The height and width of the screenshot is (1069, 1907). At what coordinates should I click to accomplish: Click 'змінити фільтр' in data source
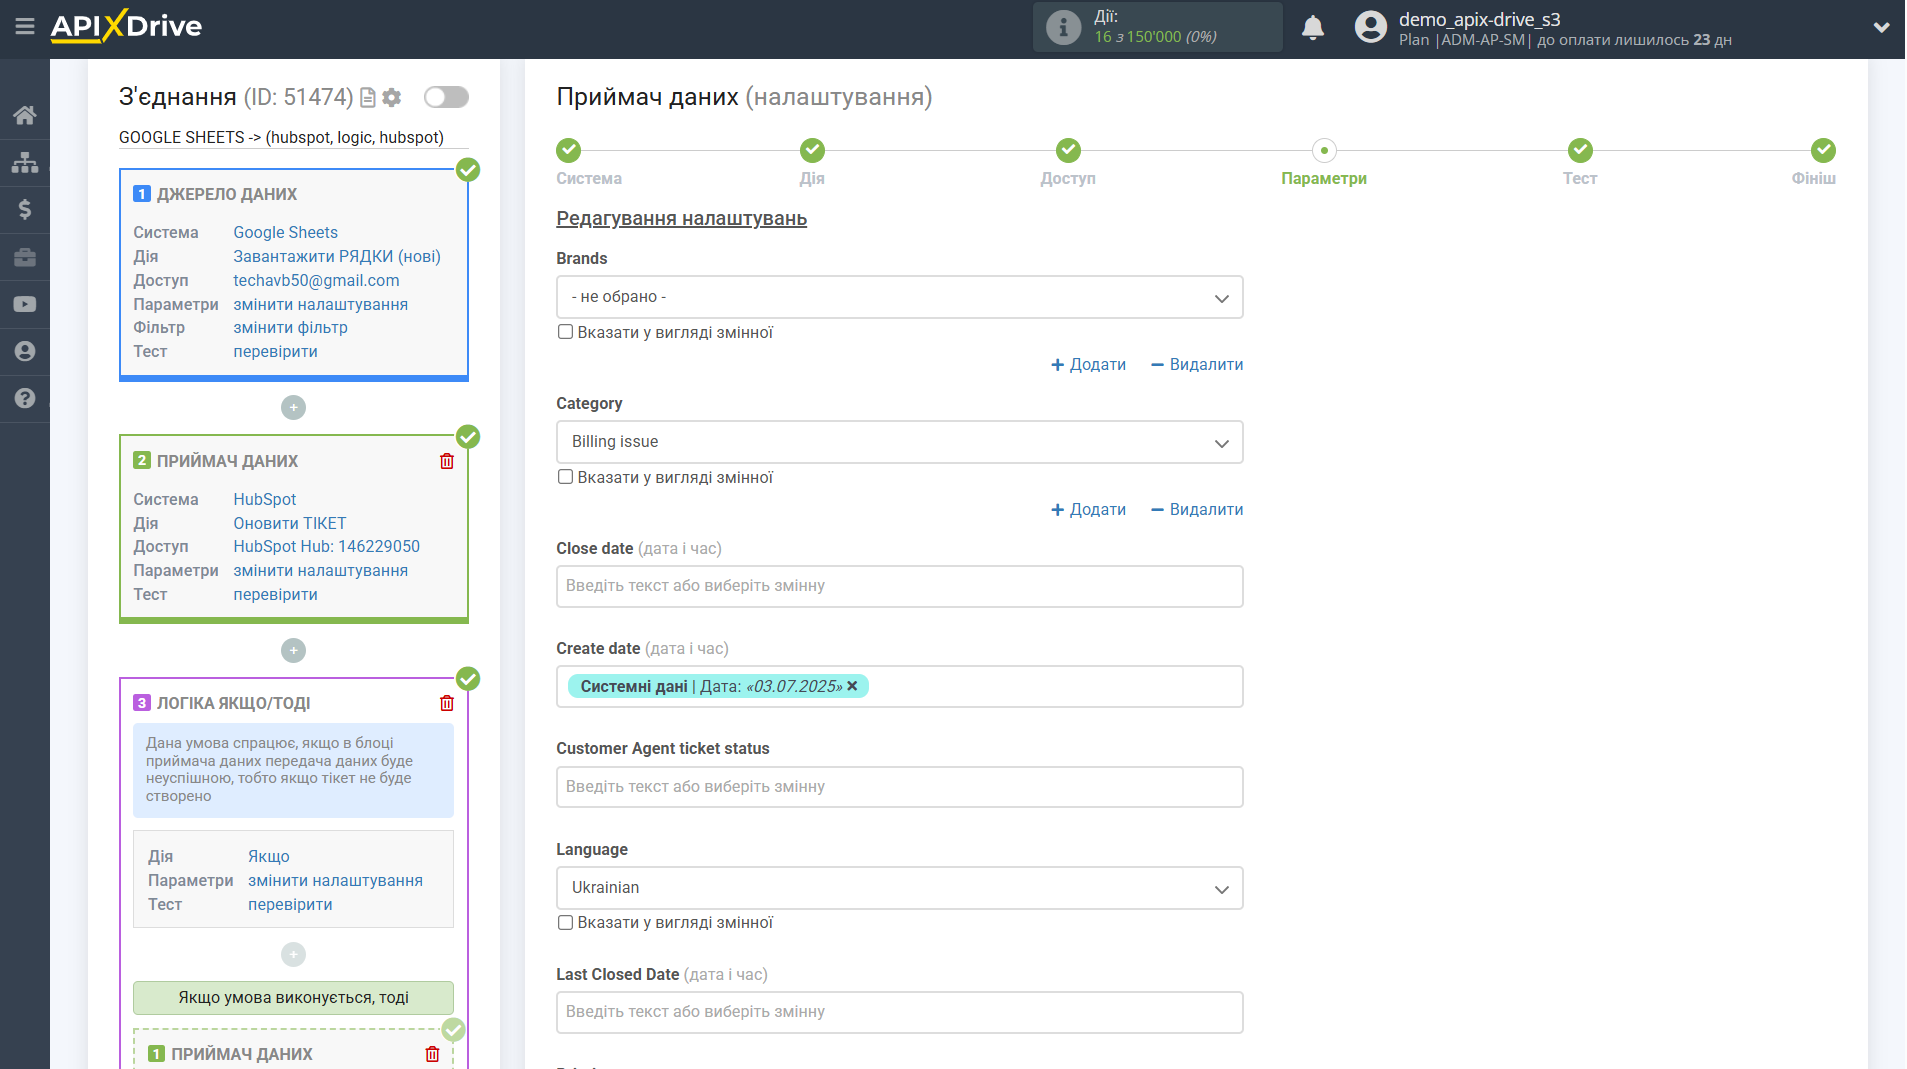point(290,328)
